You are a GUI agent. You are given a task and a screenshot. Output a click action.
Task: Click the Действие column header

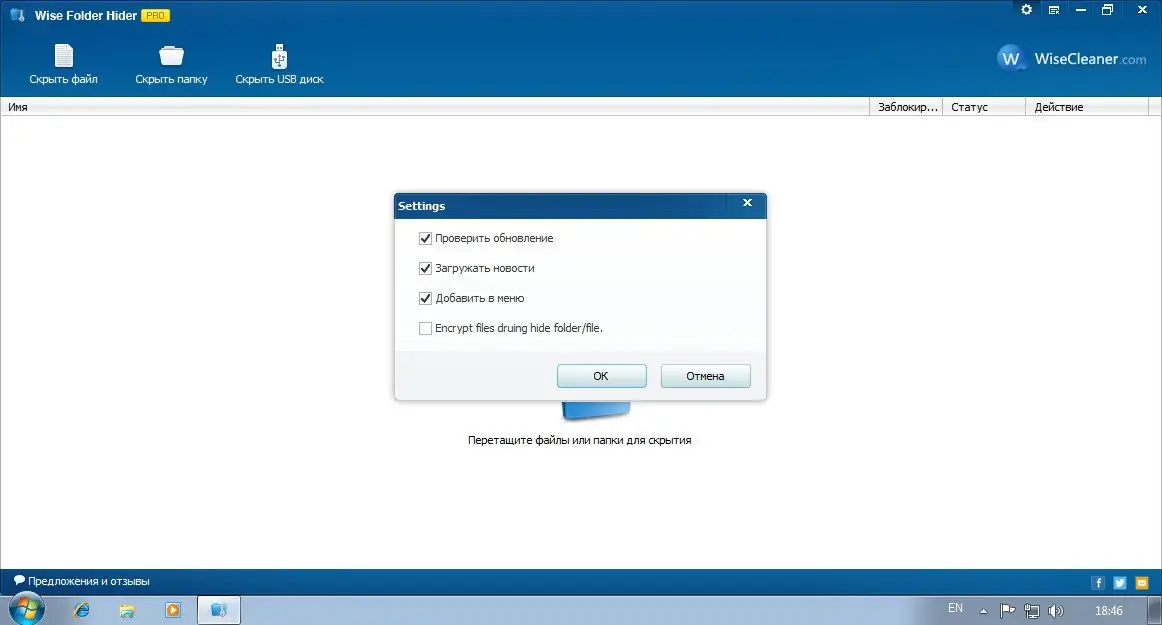click(1086, 107)
